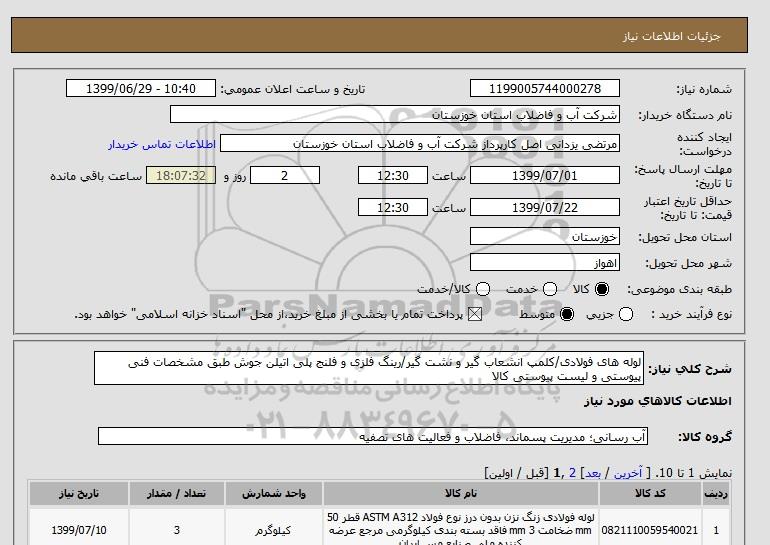
Task: Click the واحد شمارش column header
Action: pos(274,493)
